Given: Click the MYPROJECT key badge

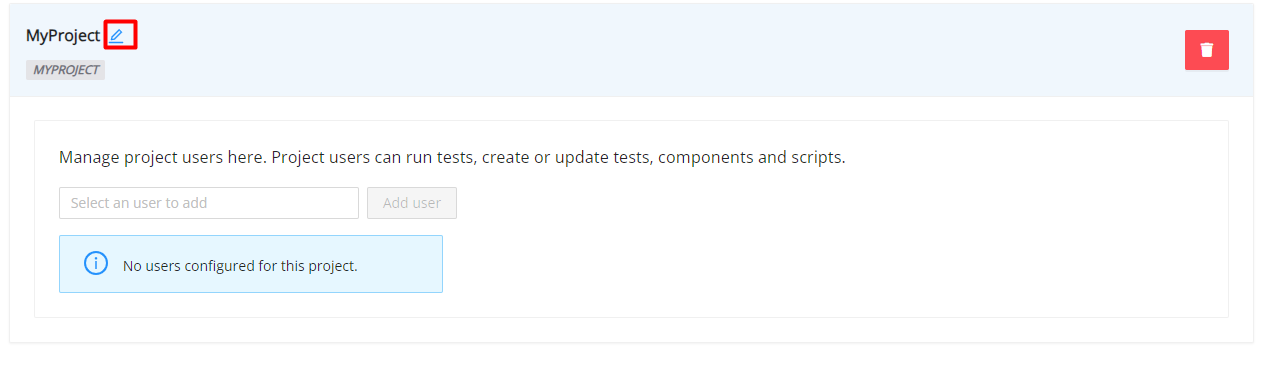Looking at the screenshot, I should pos(66,70).
